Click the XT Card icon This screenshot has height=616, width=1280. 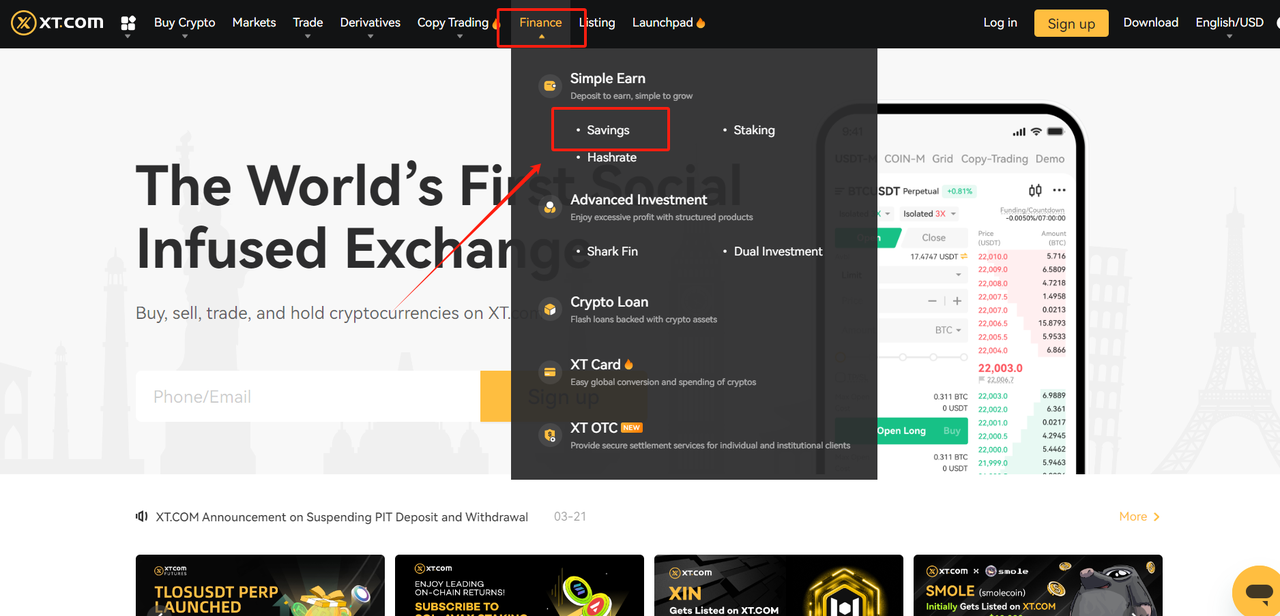(549, 372)
